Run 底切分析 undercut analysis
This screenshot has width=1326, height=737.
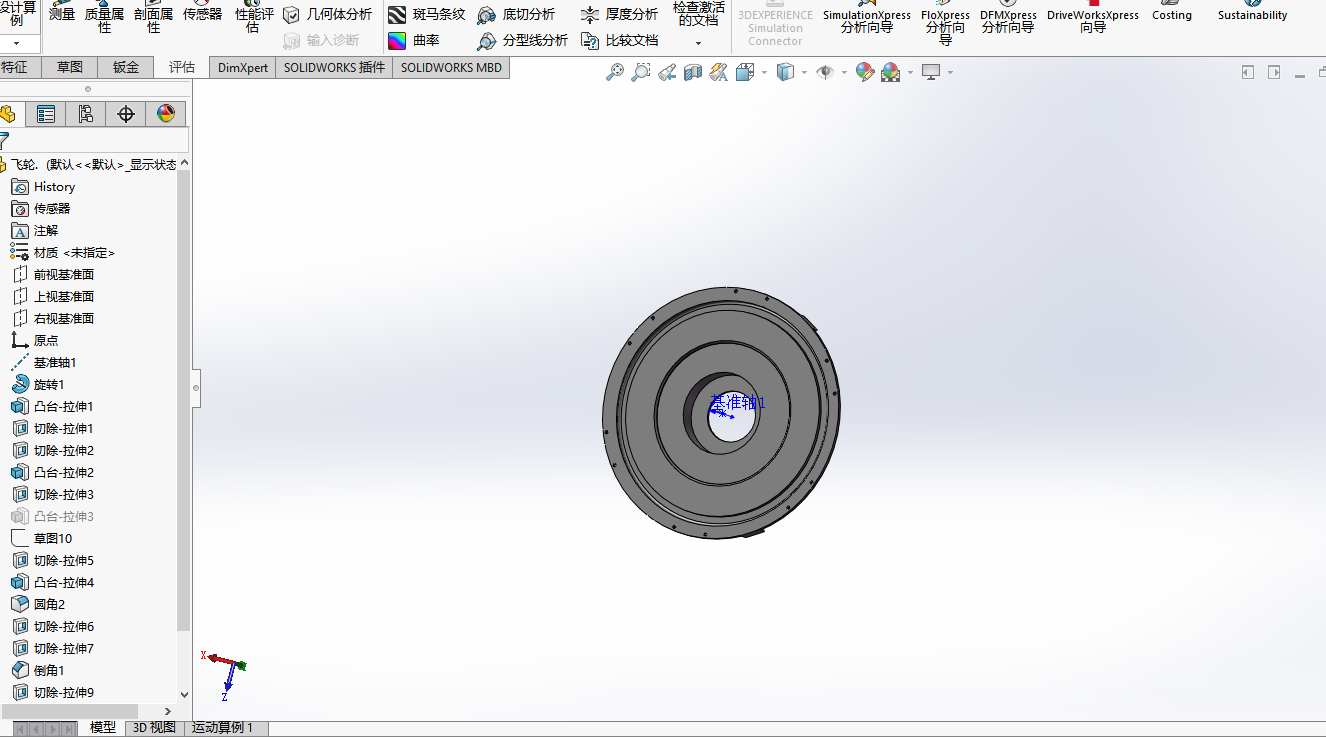[x=516, y=15]
